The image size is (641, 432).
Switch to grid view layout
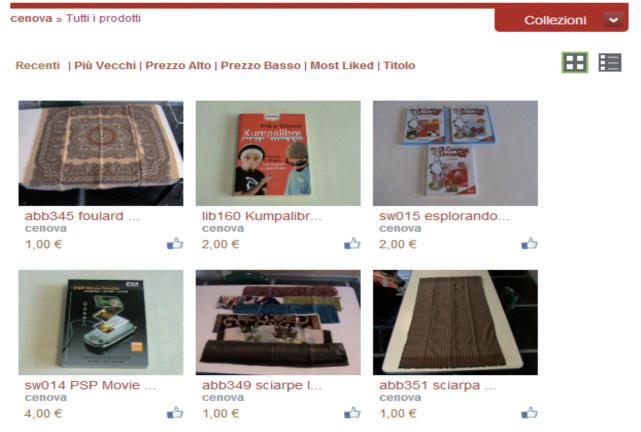coord(575,63)
